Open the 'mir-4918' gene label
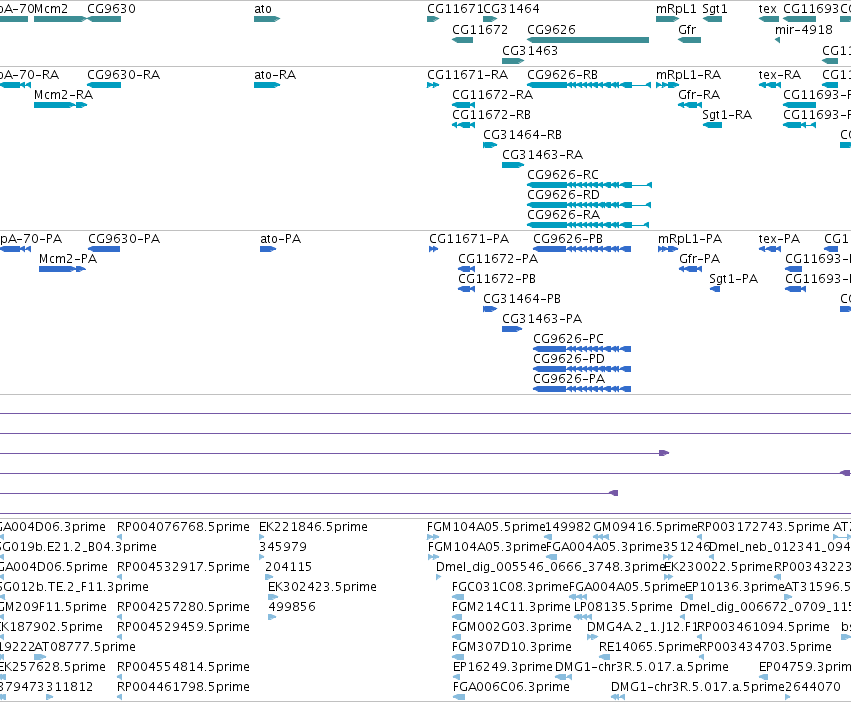This screenshot has width=851, height=702. point(804,29)
